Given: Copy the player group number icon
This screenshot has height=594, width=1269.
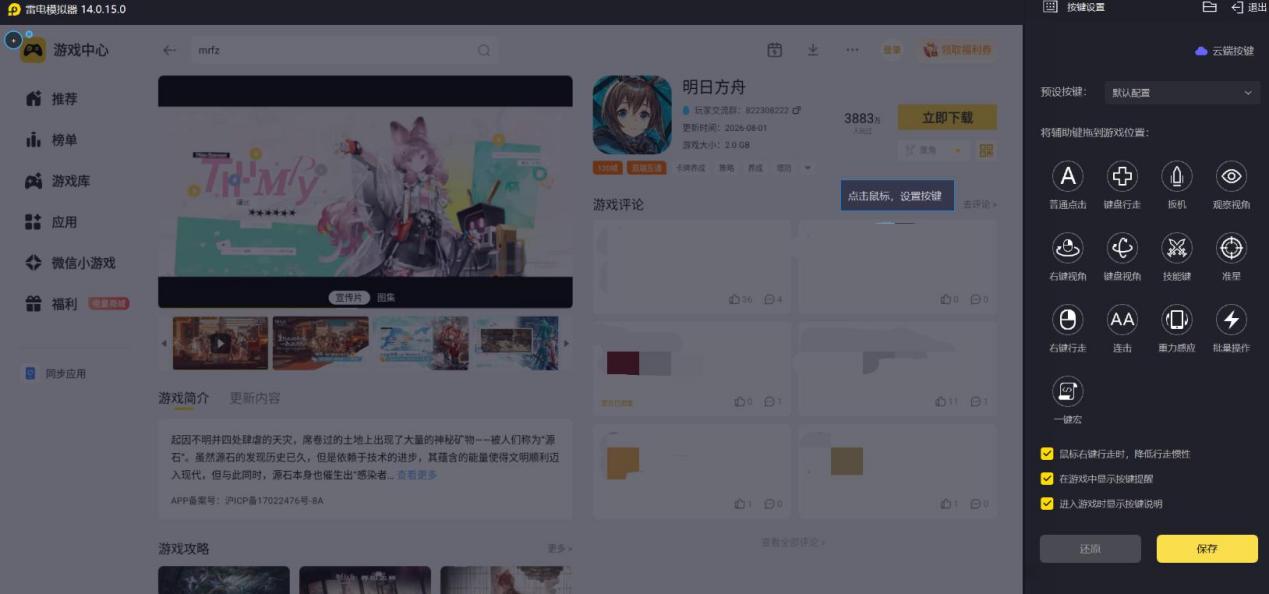Looking at the screenshot, I should pyautogui.click(x=797, y=110).
